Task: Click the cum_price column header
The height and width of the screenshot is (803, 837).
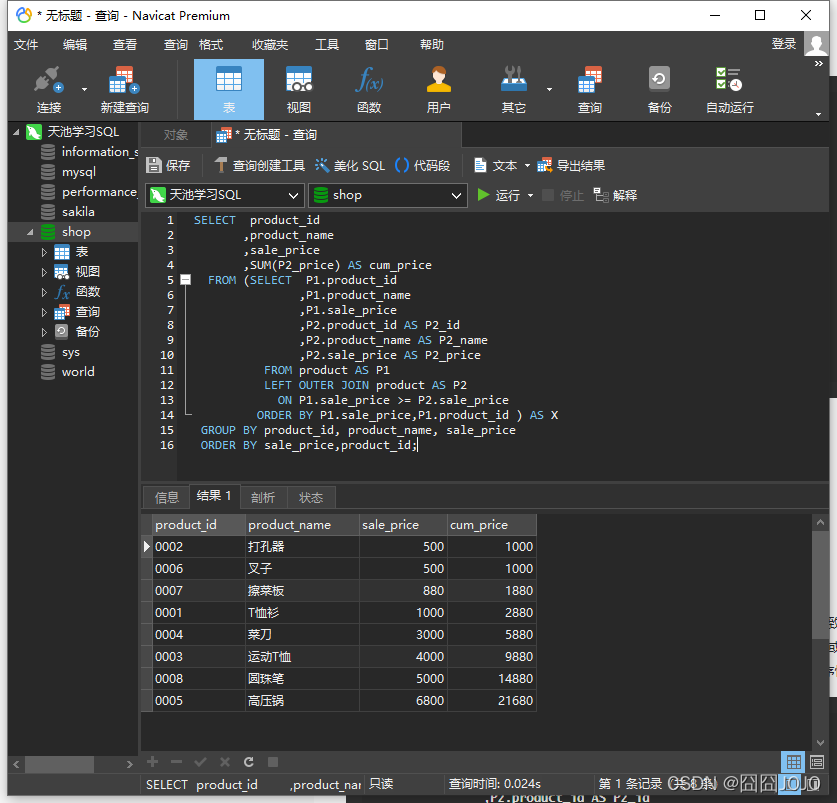Action: pos(491,525)
